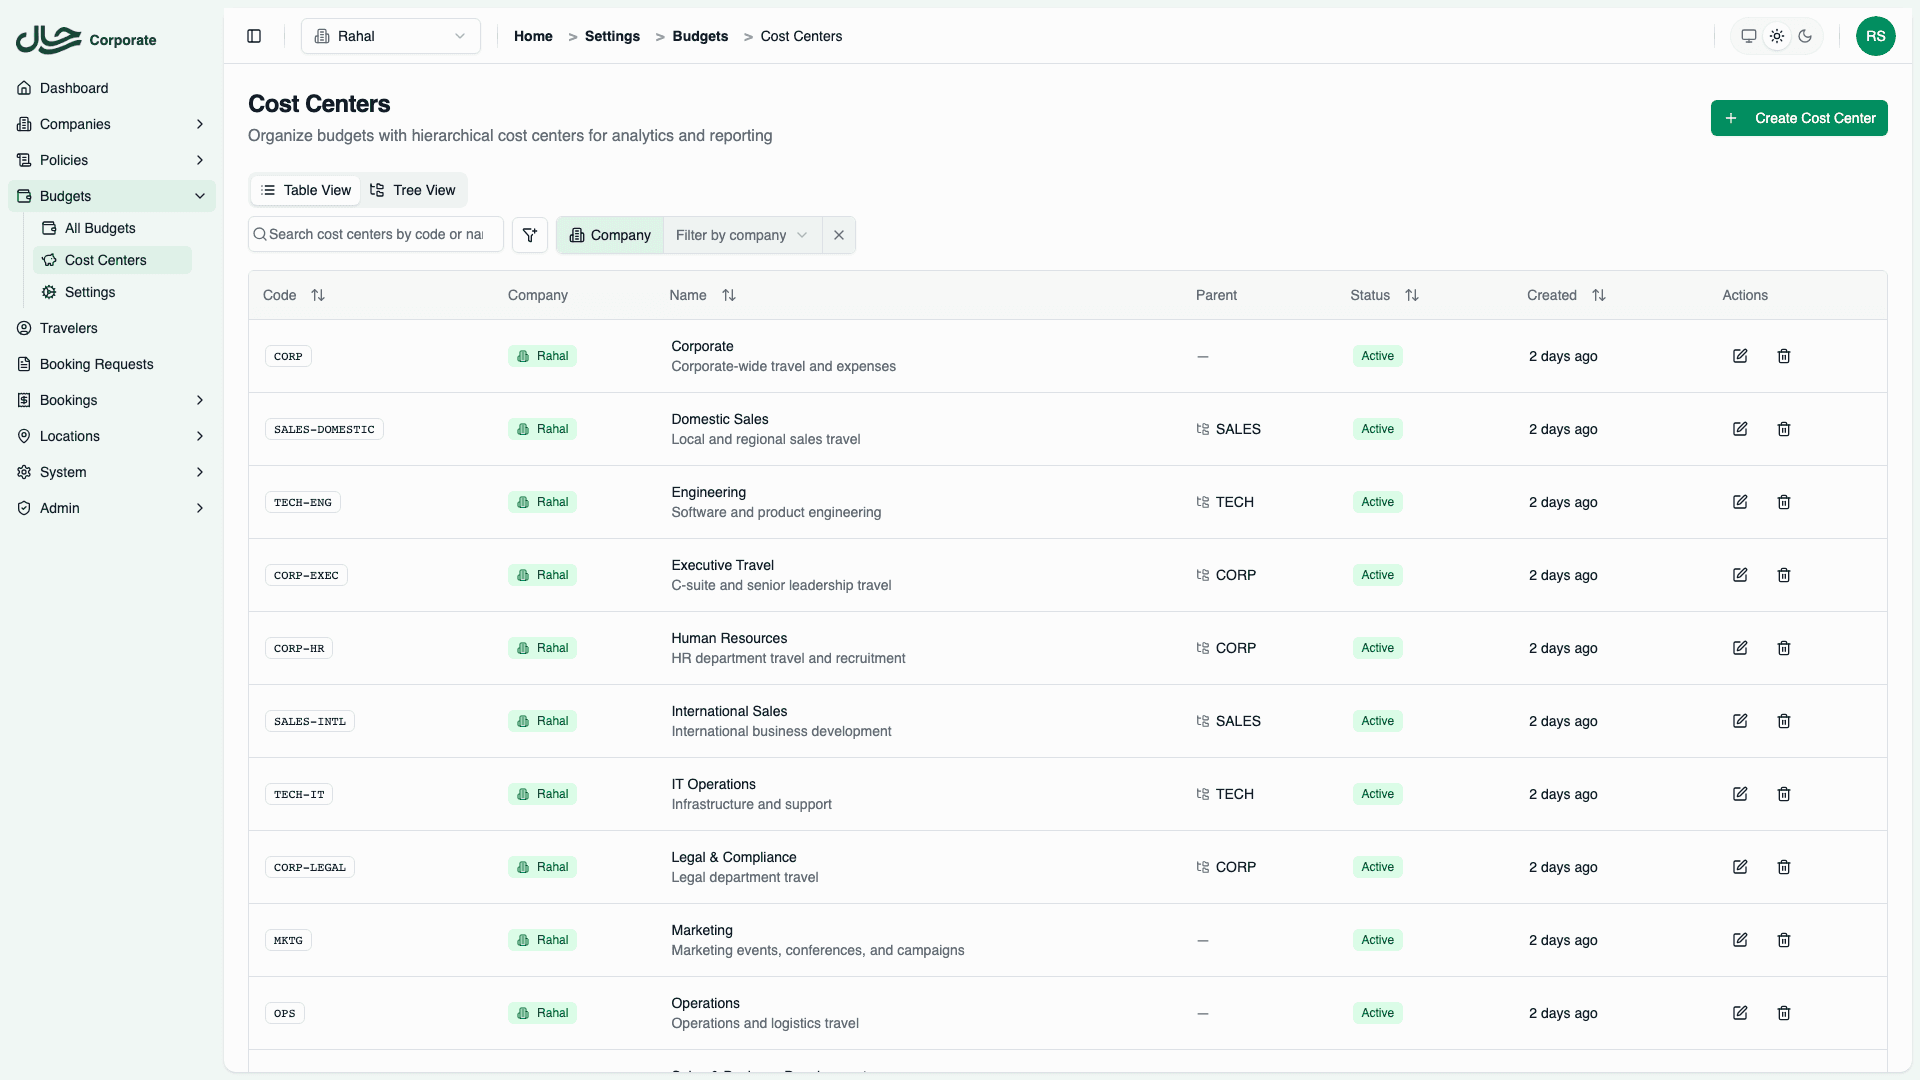Sort table by Created column
1920x1080 pixels.
coord(1599,295)
